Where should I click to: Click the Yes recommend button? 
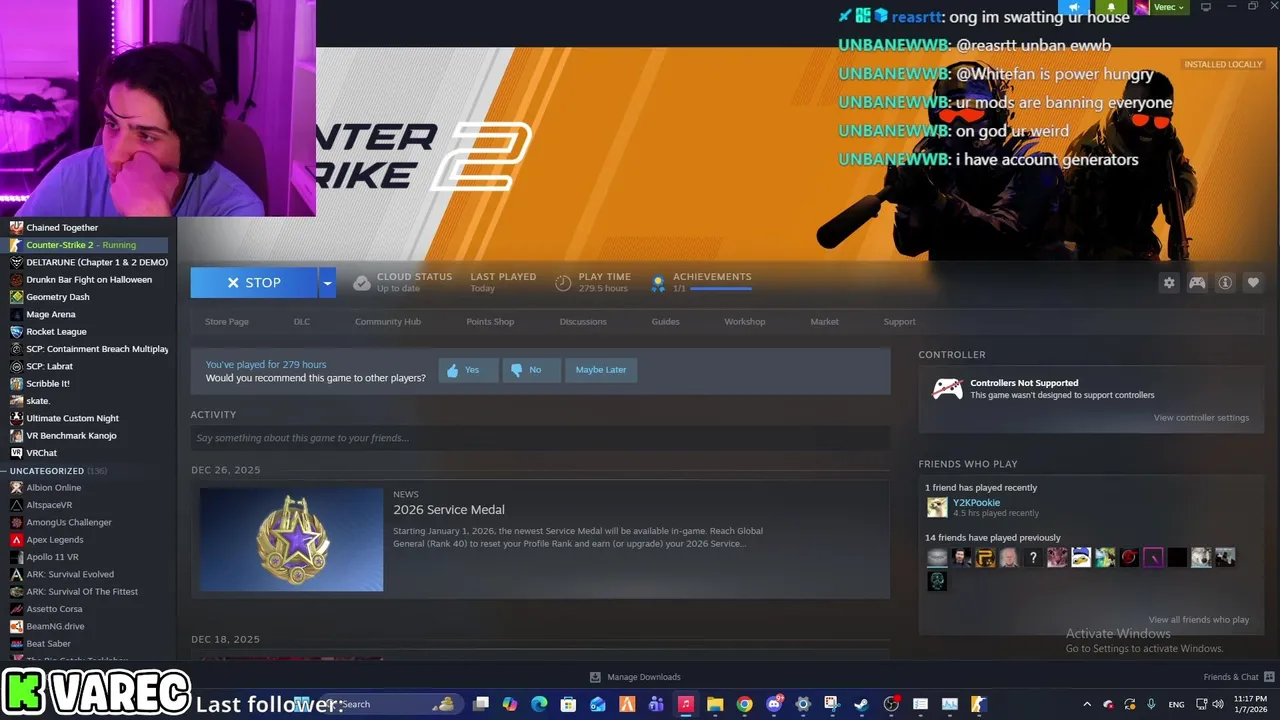point(468,370)
